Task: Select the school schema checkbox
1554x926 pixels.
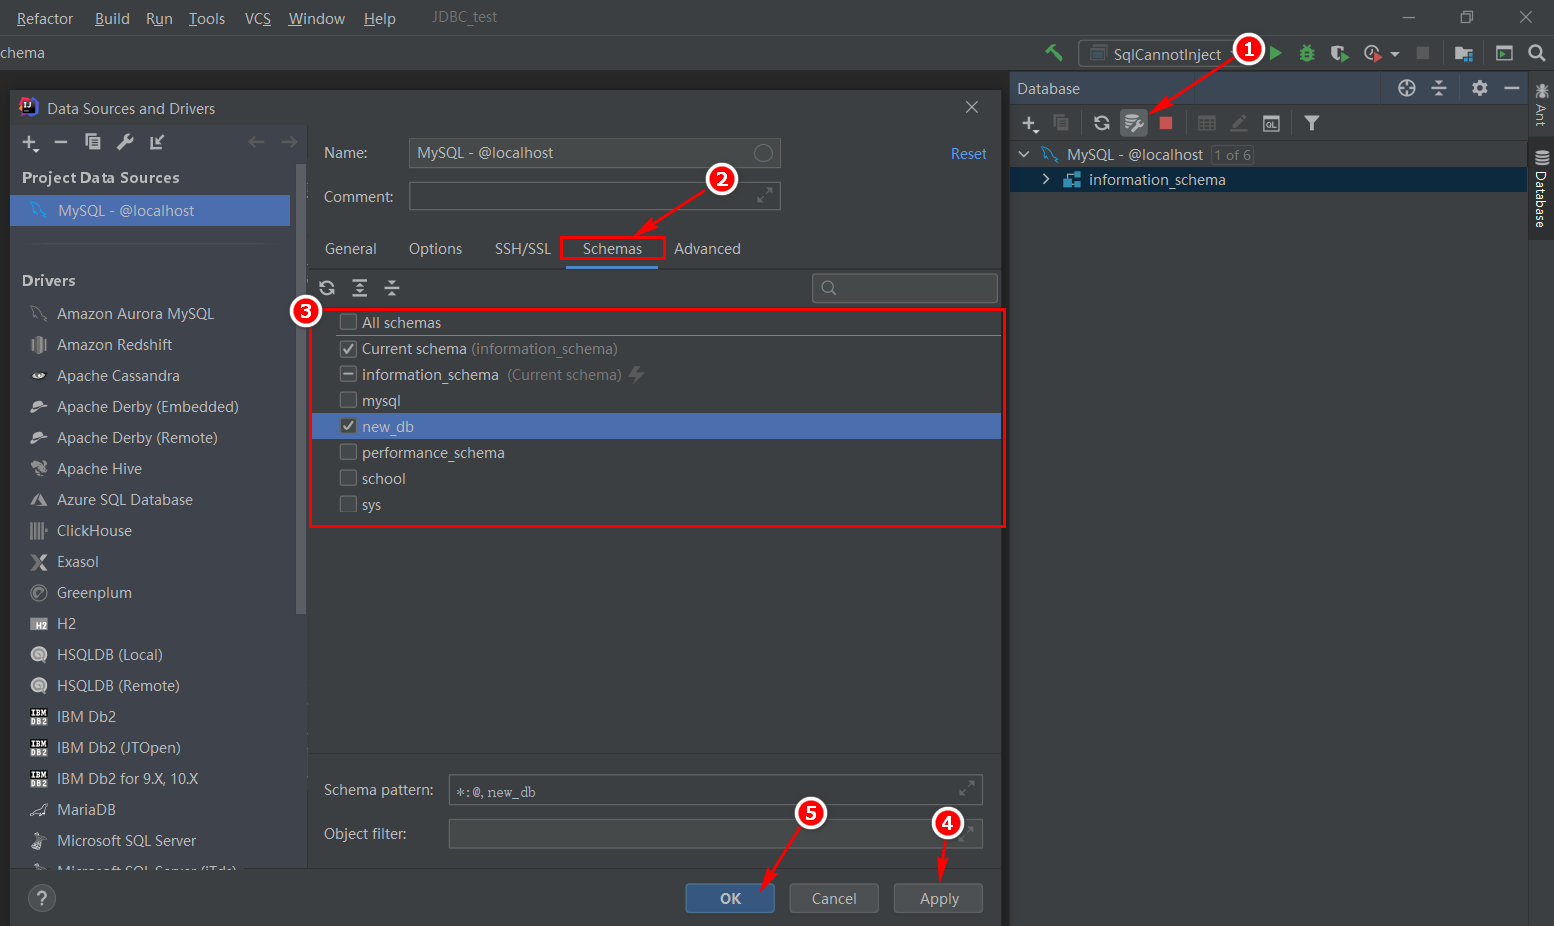Action: (348, 478)
